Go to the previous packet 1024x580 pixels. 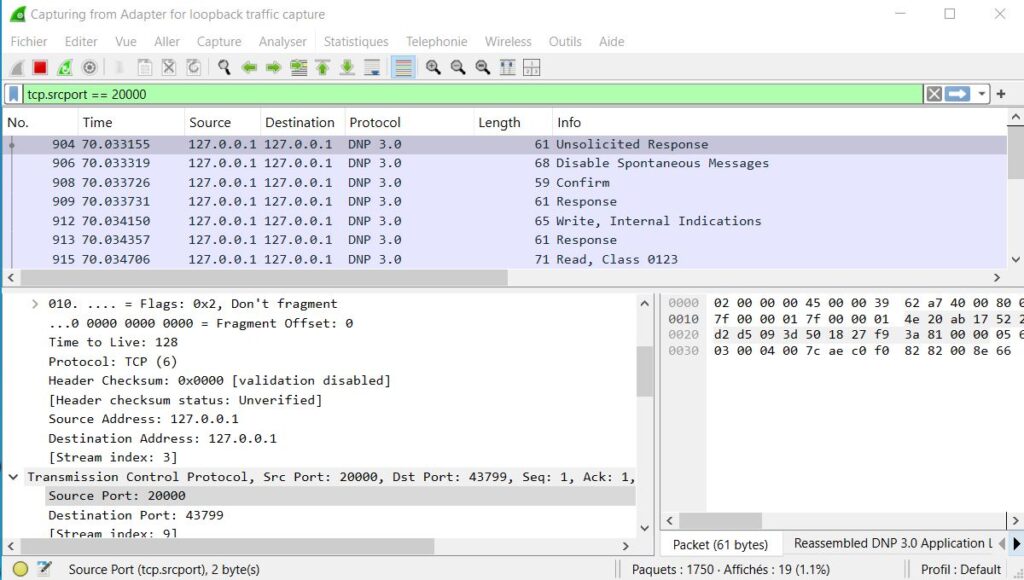pos(249,67)
